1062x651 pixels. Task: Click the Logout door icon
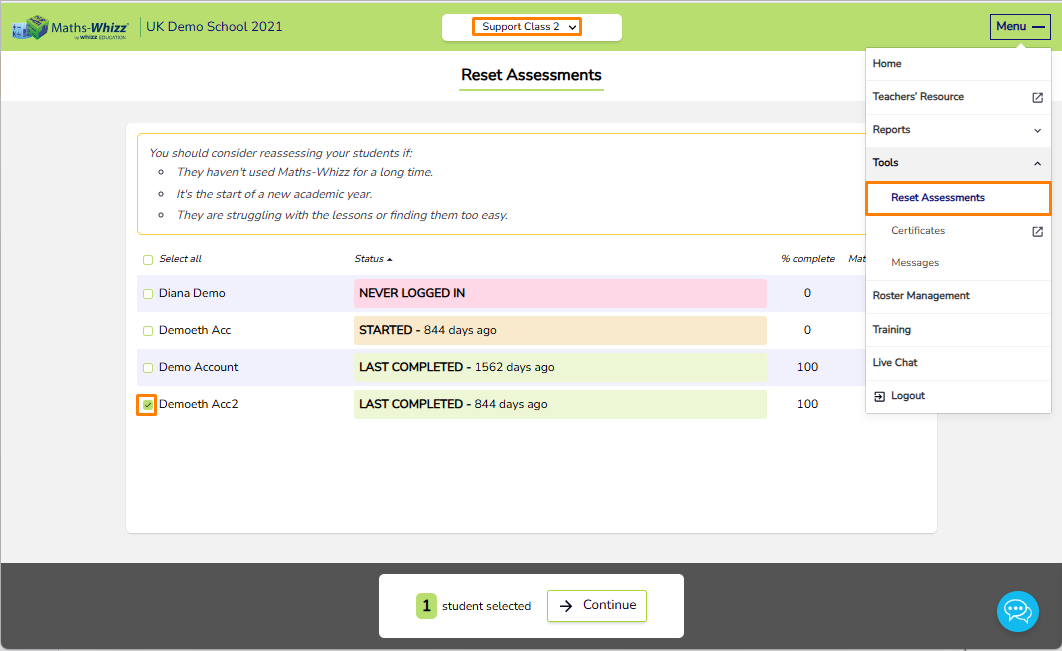click(x=879, y=396)
